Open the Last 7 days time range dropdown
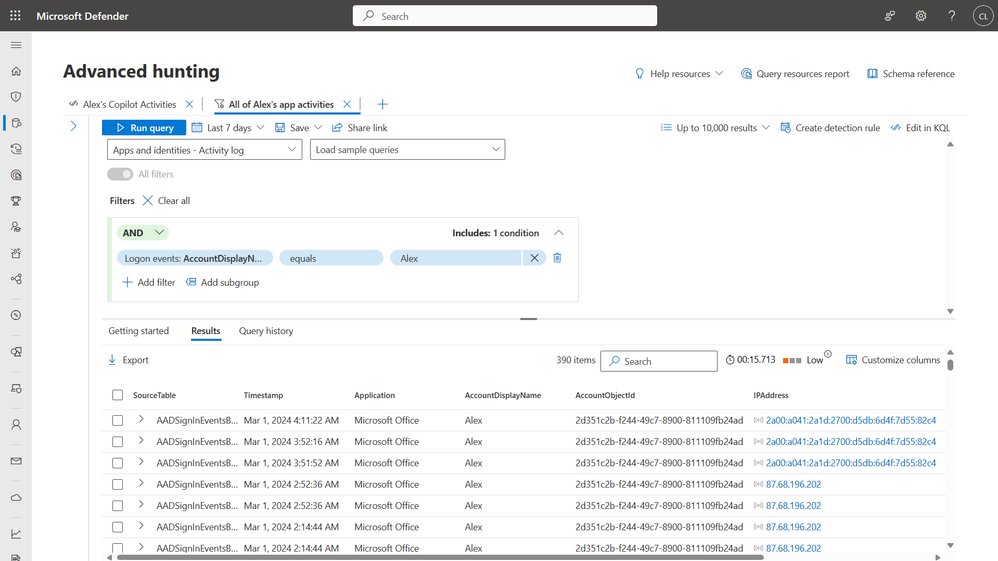998x561 pixels. click(x=228, y=127)
